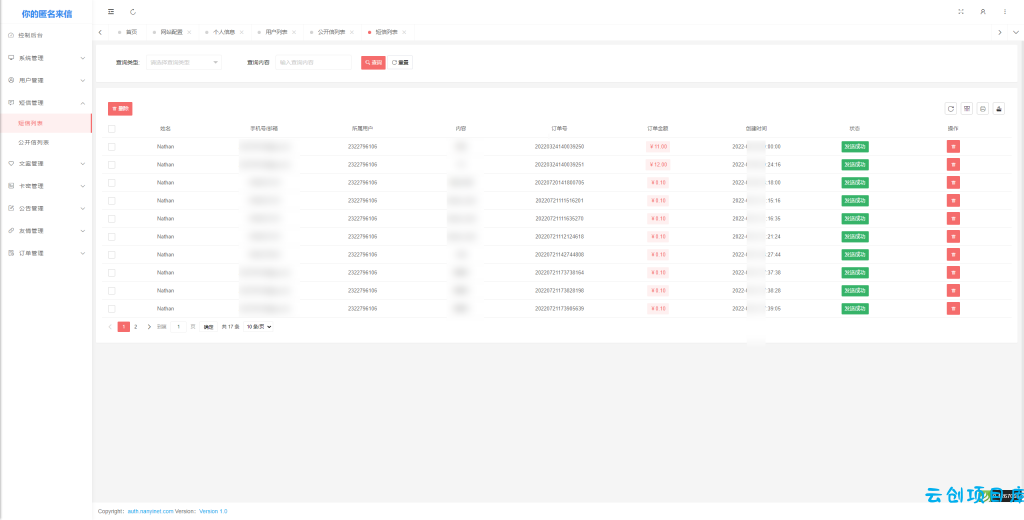Close the 网站配置 tab

189,32
